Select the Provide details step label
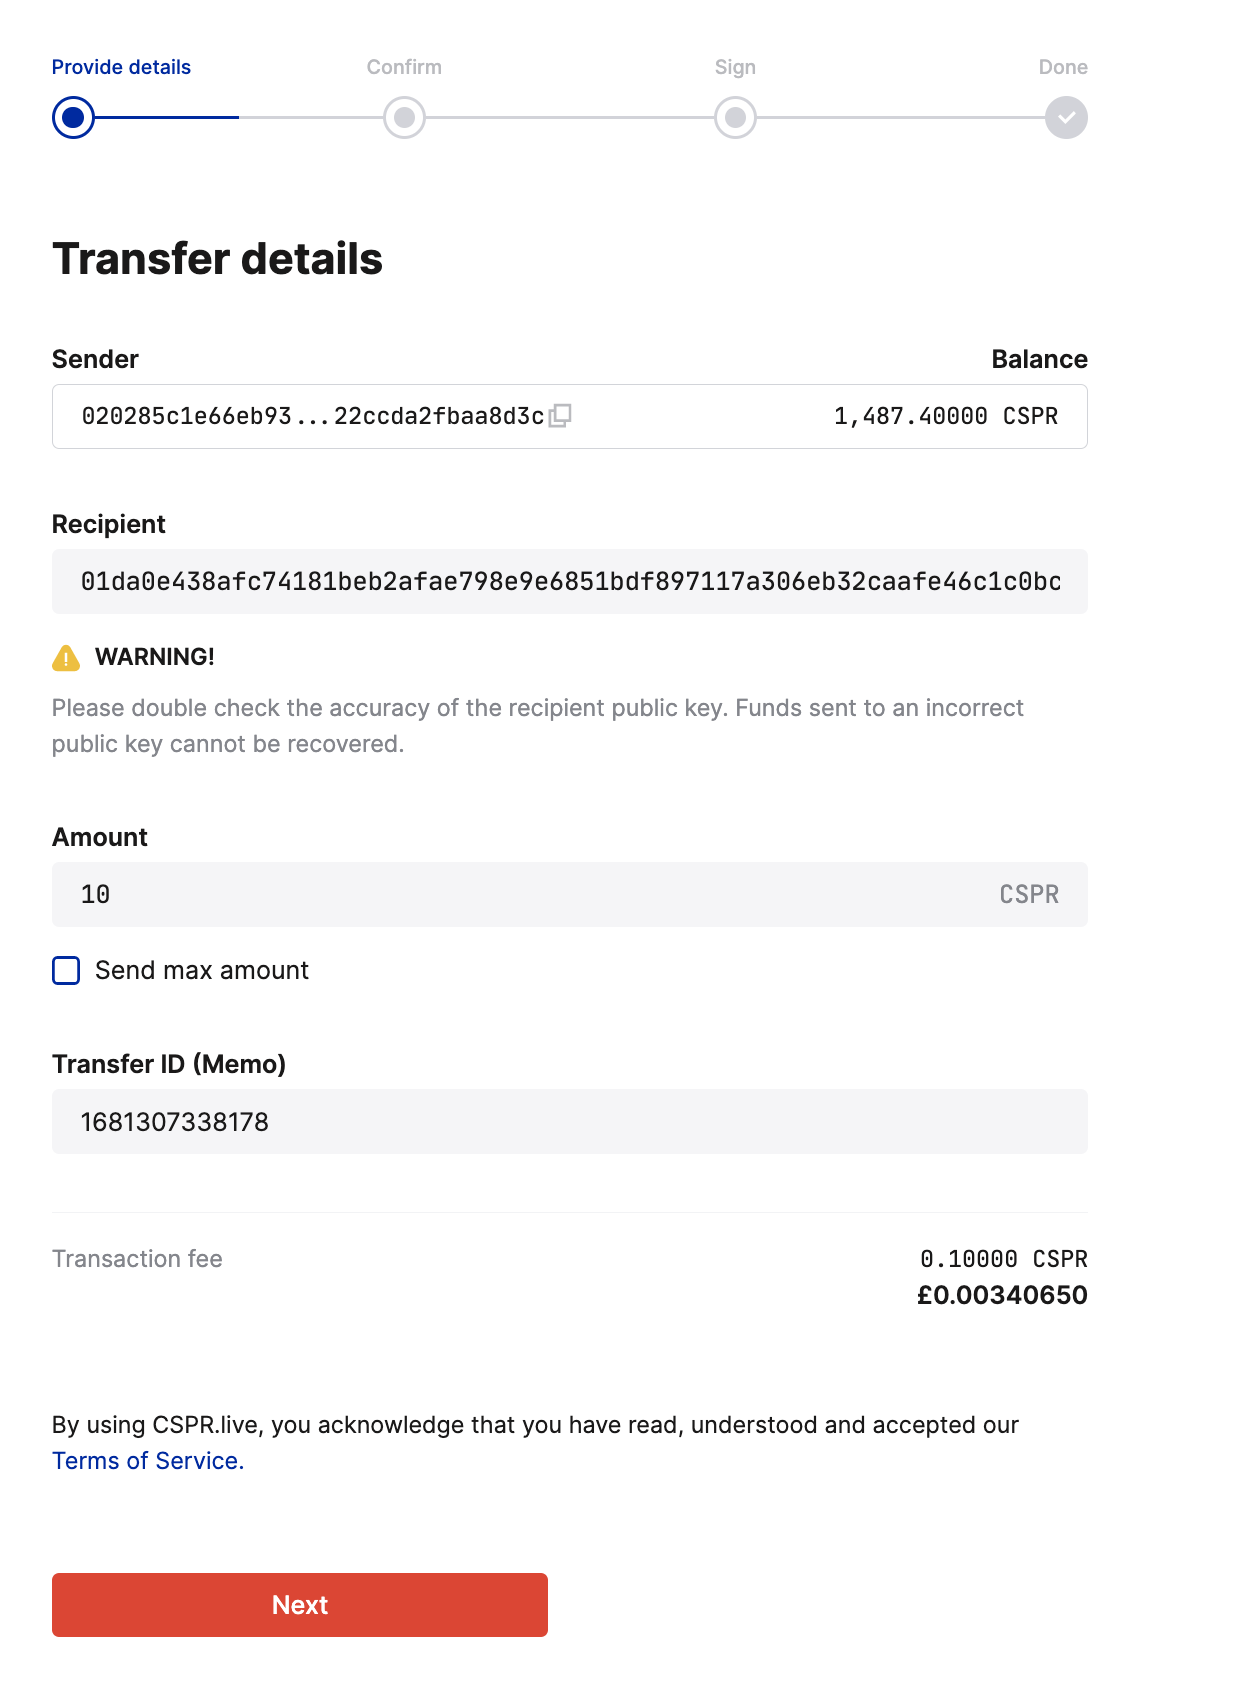The width and height of the screenshot is (1248, 1698). [x=121, y=67]
